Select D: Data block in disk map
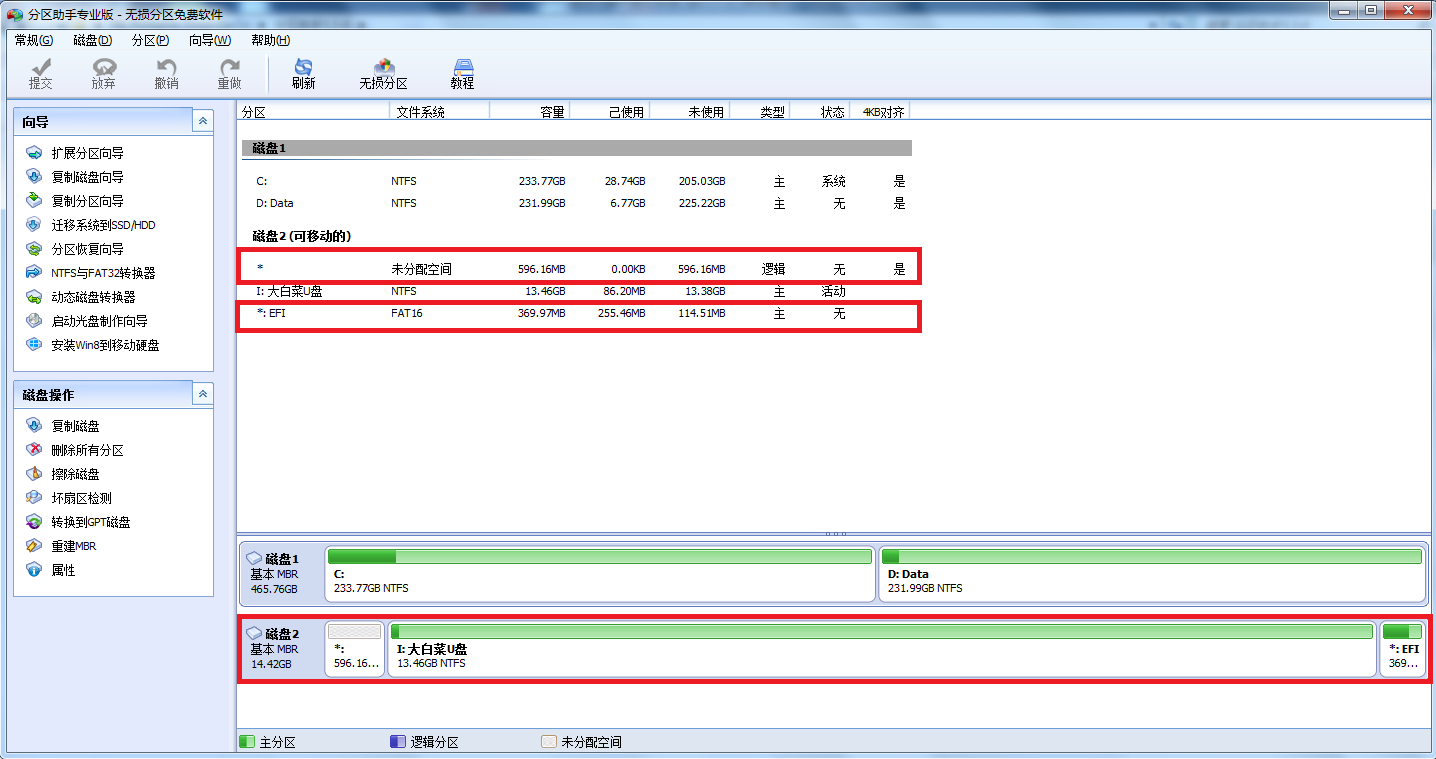1436x759 pixels. click(1152, 574)
